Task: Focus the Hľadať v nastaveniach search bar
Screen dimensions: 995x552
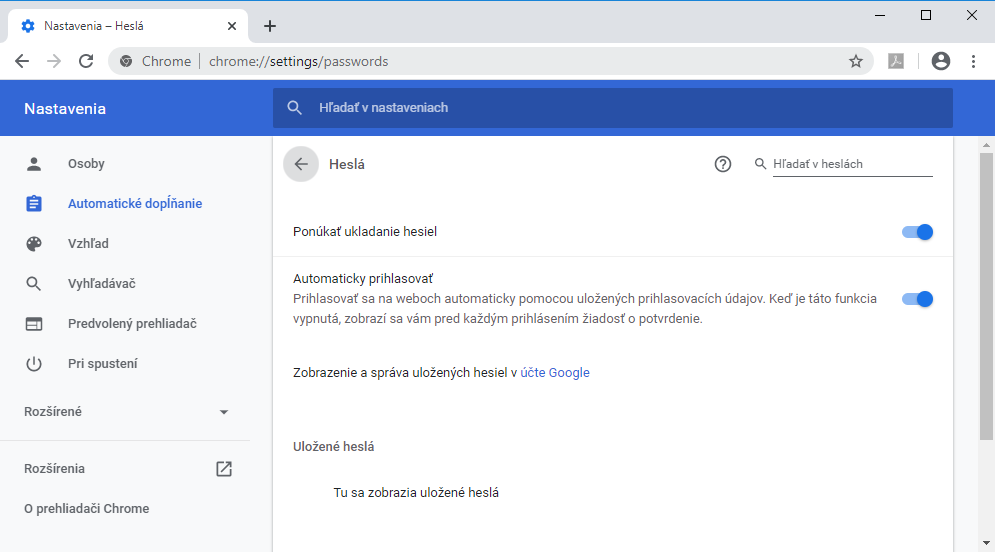Action: point(612,108)
